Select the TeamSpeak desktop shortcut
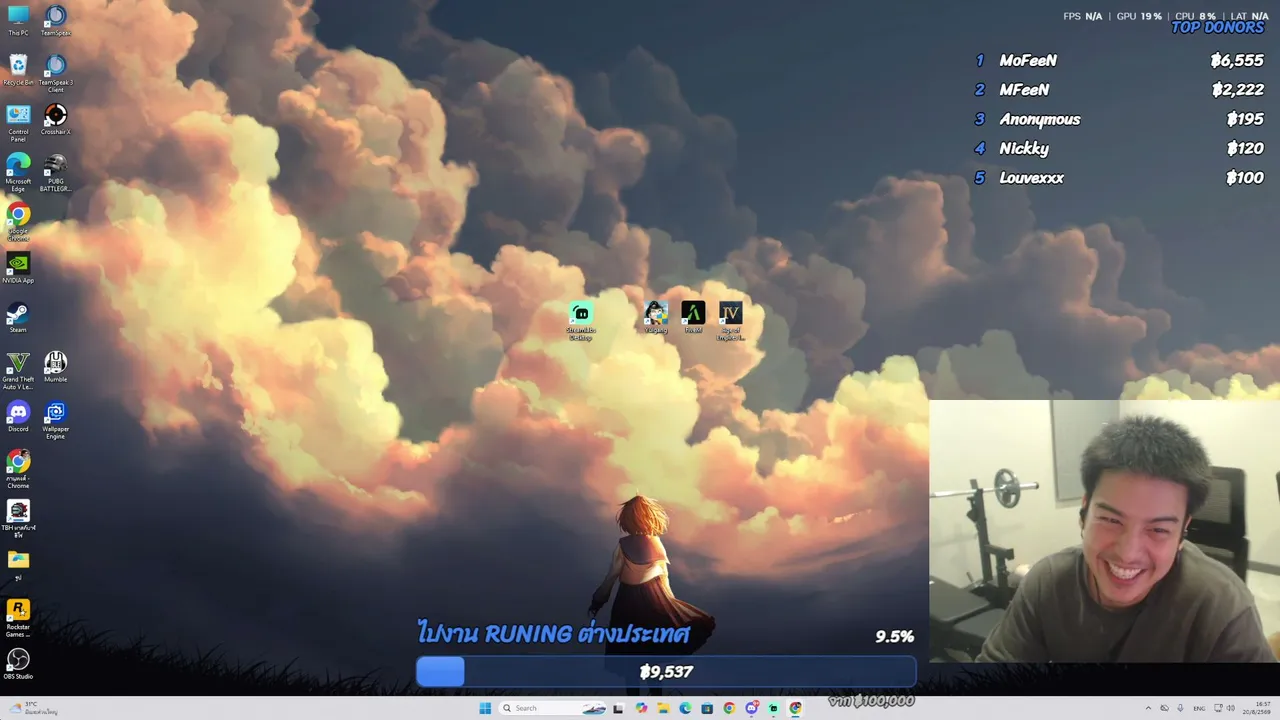The image size is (1280, 720). coord(56,20)
